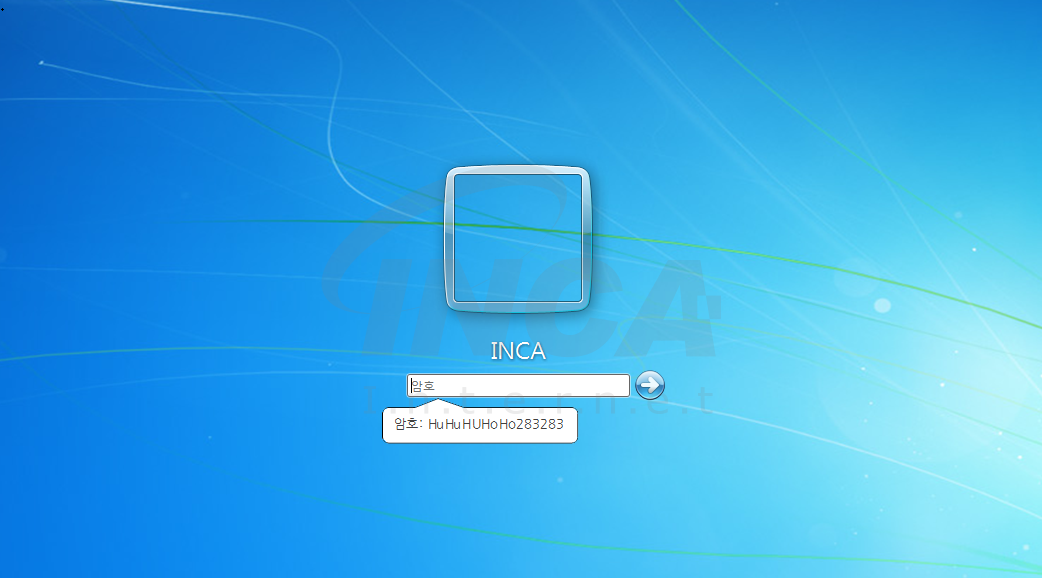Select the INCA user account picture

pos(517,239)
